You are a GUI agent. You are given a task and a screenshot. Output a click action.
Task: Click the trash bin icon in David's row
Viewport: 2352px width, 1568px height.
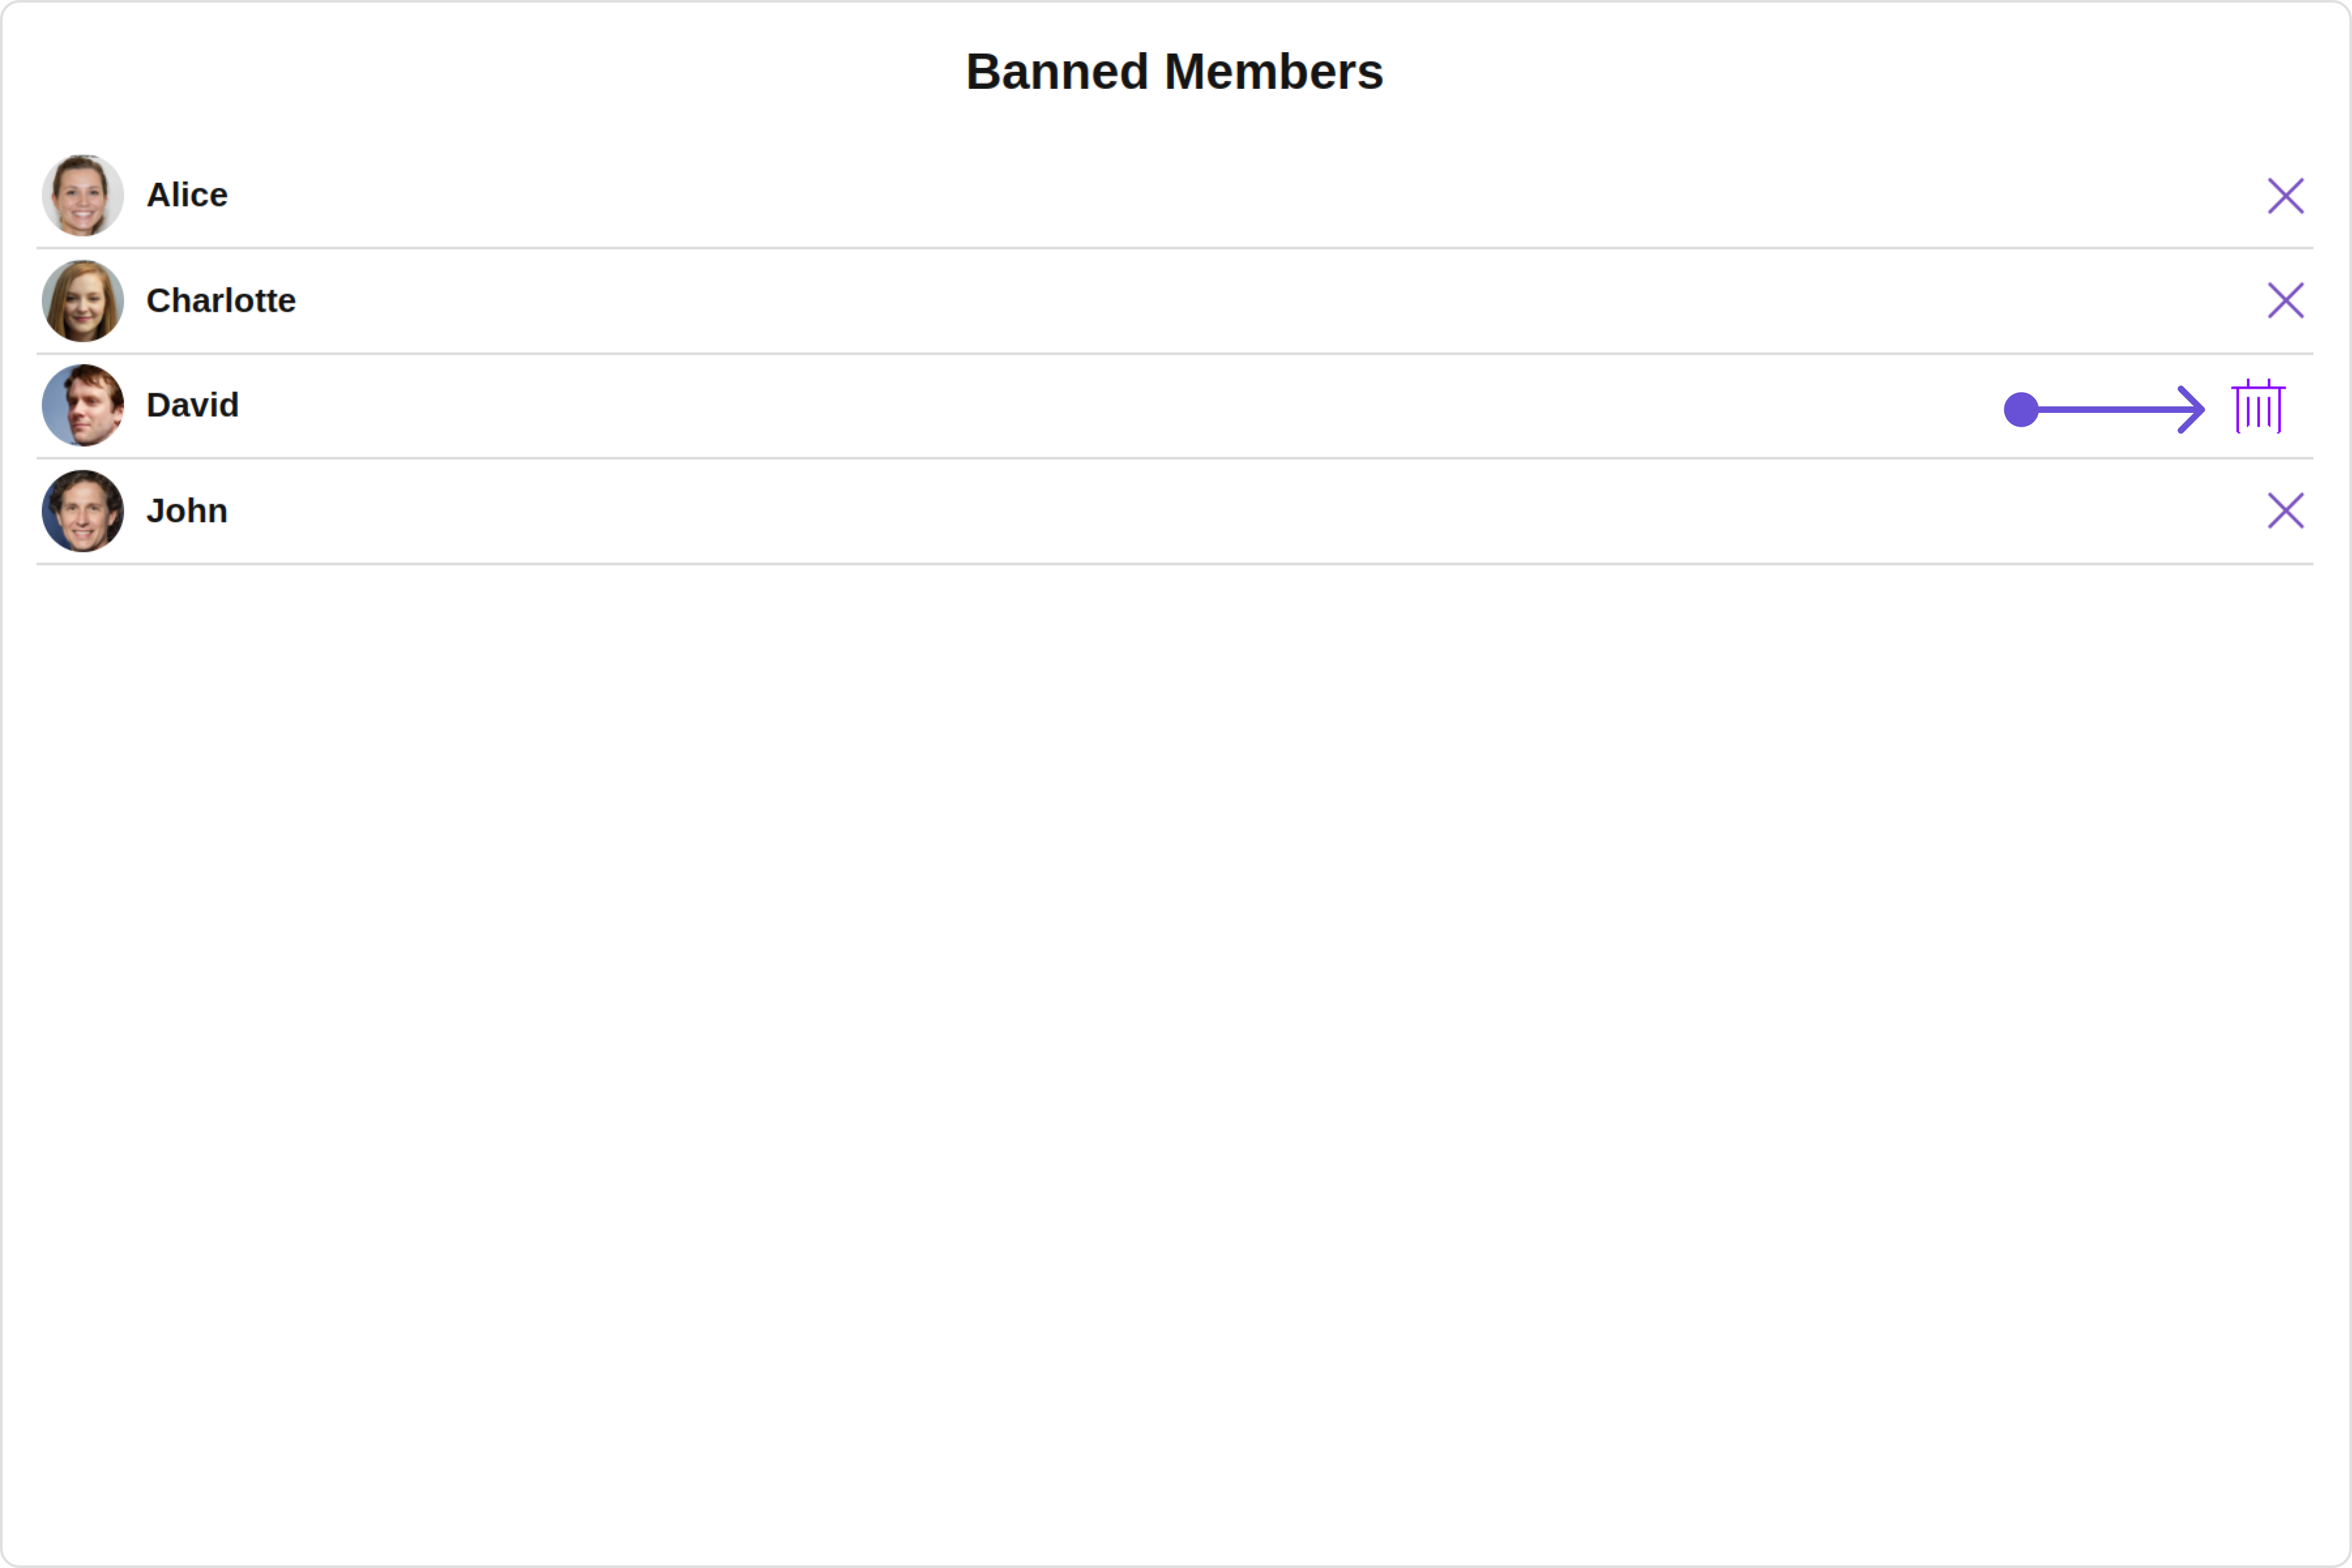pyautogui.click(x=2259, y=406)
